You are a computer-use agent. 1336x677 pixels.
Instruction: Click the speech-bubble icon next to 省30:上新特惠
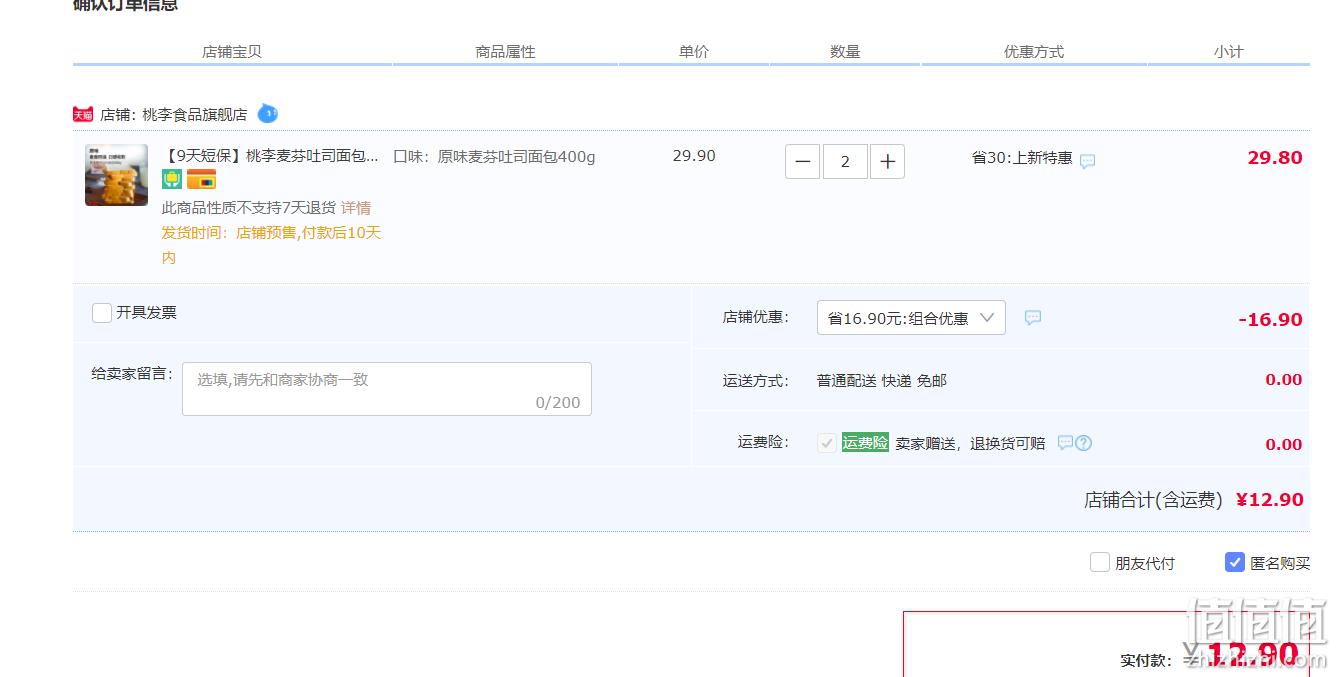click(x=1087, y=160)
